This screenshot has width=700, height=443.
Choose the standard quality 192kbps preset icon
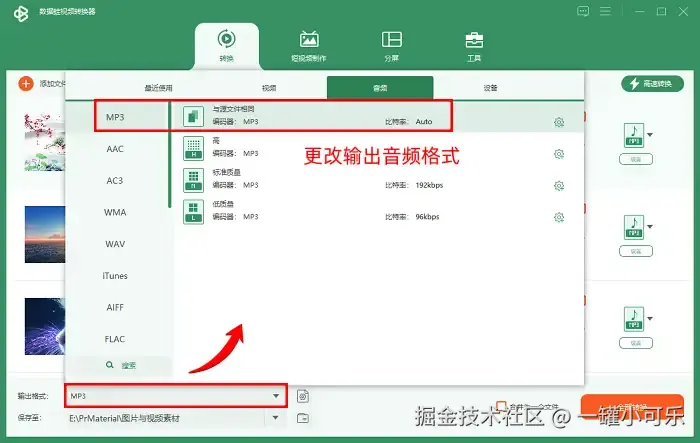193,180
